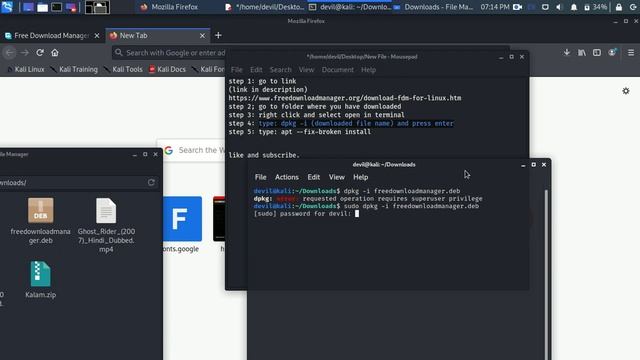Viewport: 640px width, 360px height.
Task: Open the Kali Tools bookmark
Action: pos(123,69)
